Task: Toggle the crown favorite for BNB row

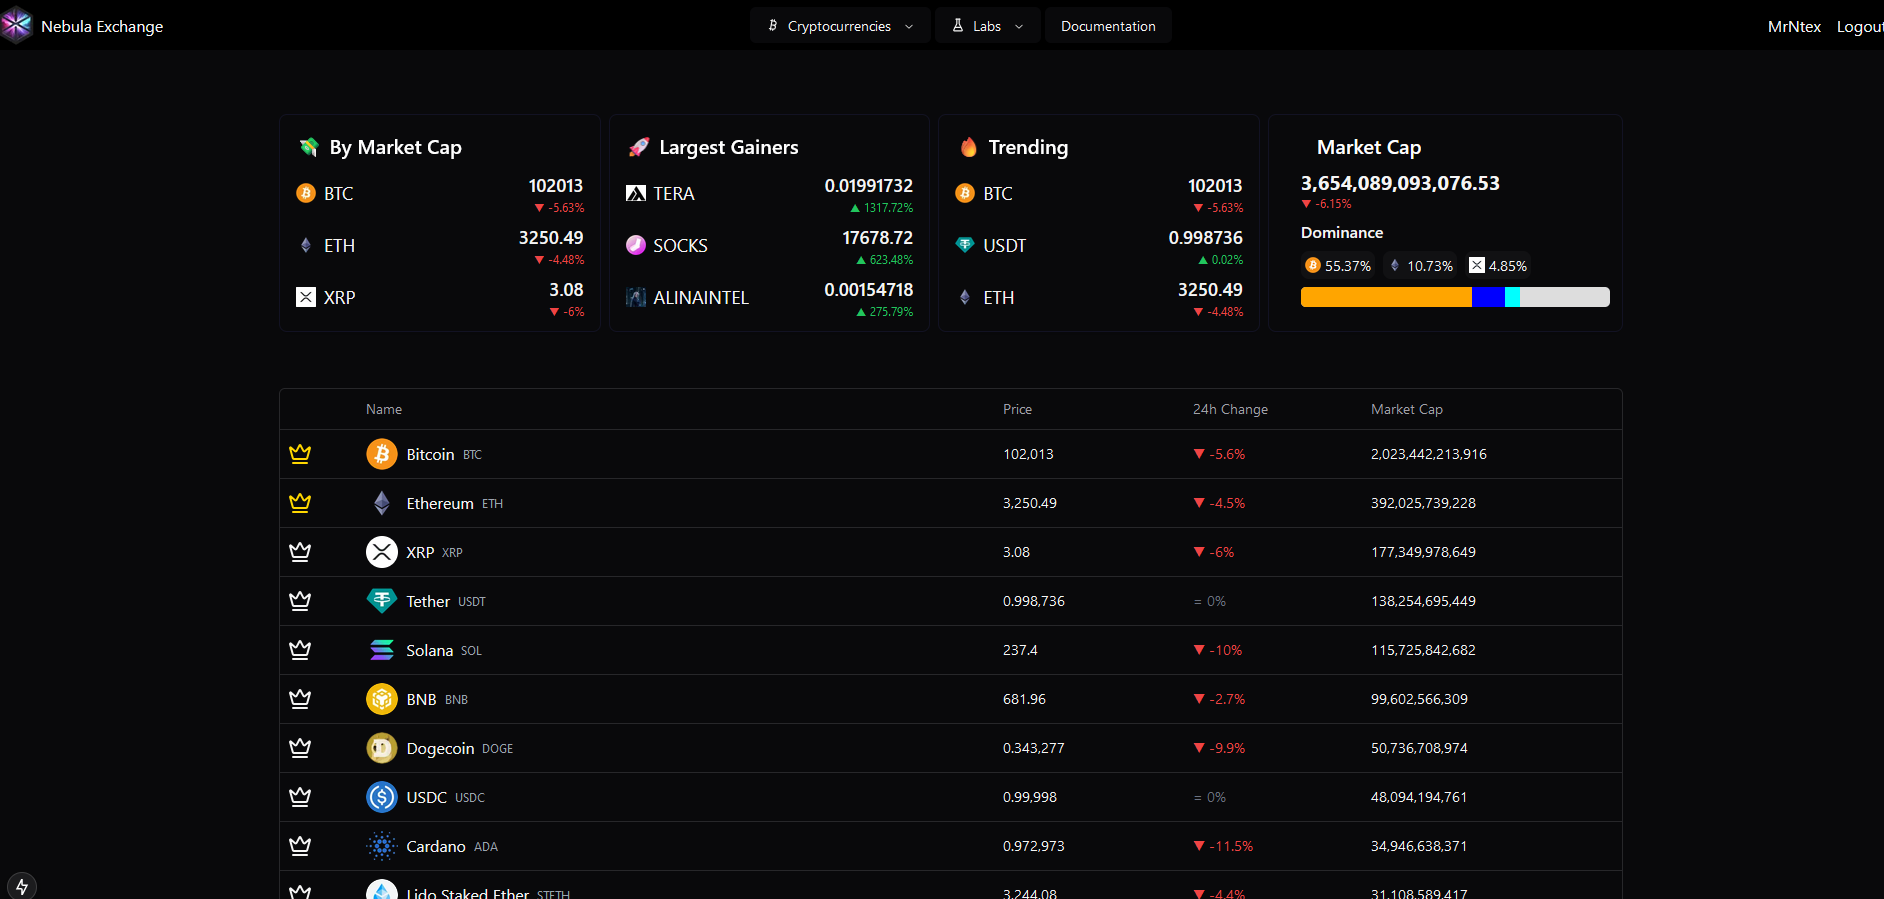Action: pyautogui.click(x=300, y=699)
